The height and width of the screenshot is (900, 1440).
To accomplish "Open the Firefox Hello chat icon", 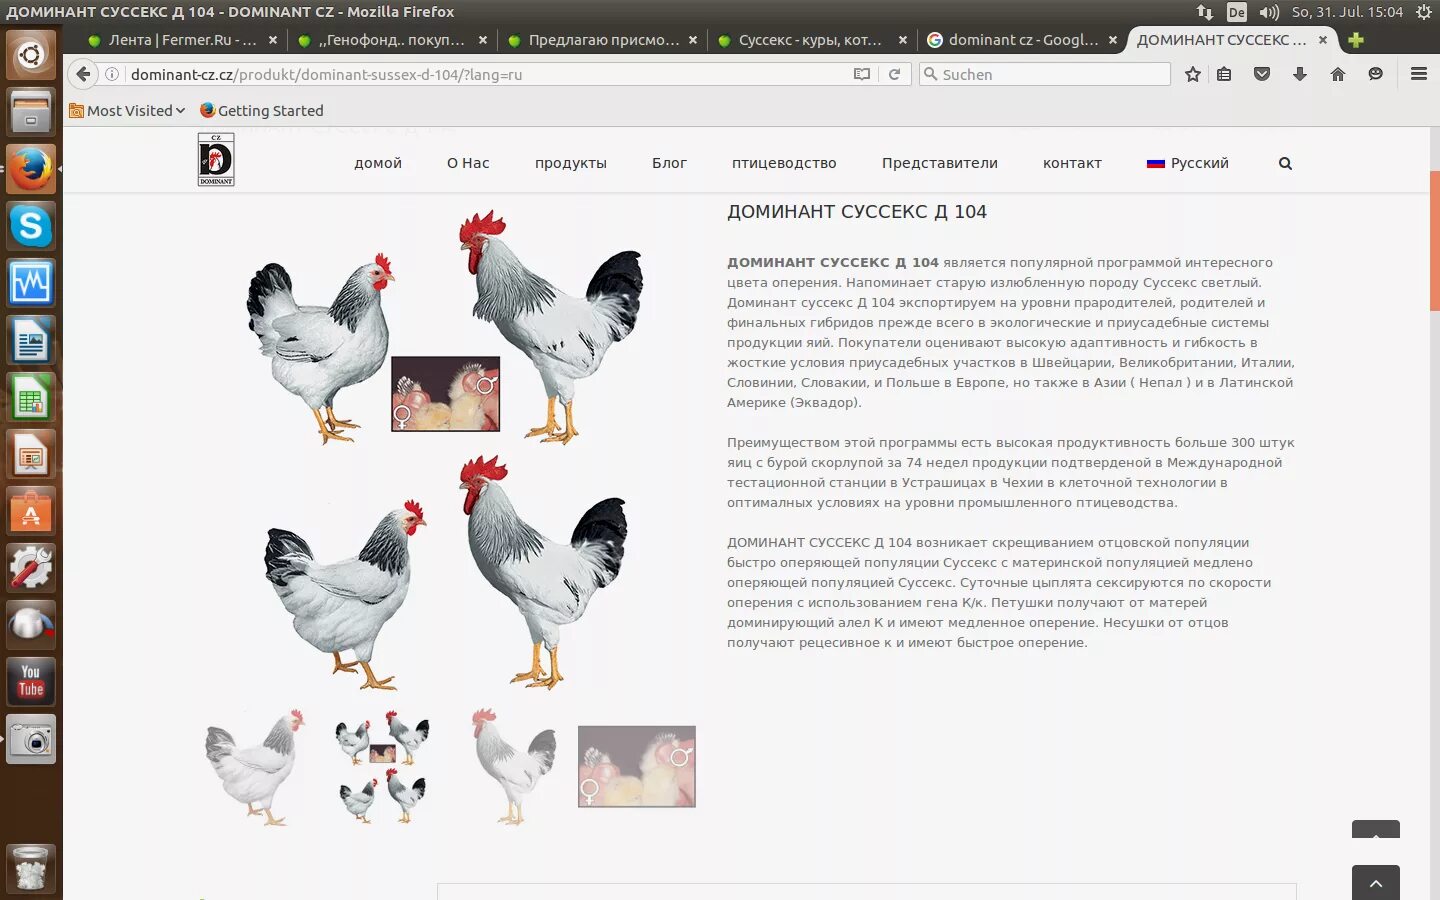I will (x=1376, y=74).
